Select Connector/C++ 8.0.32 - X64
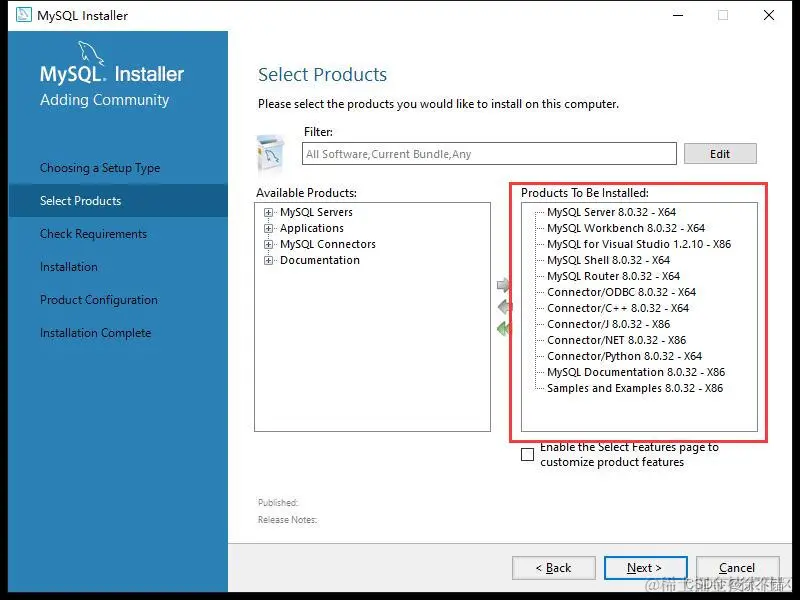 [x=618, y=308]
